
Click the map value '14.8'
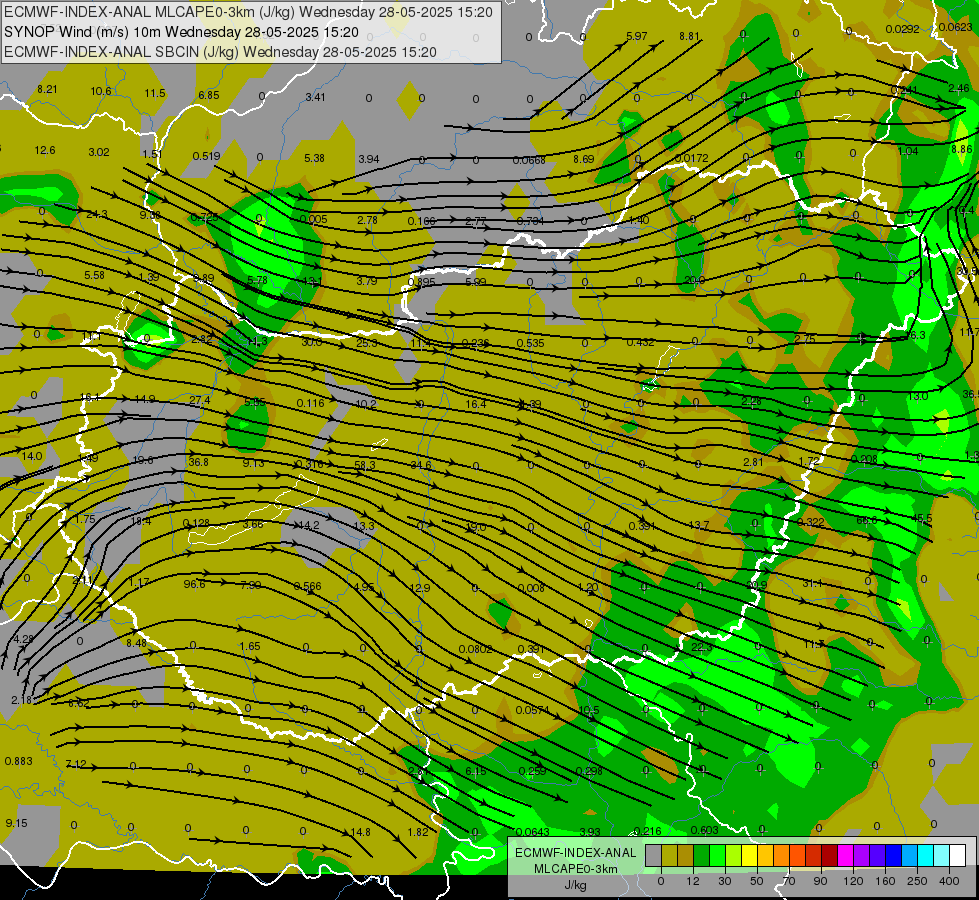360,832
